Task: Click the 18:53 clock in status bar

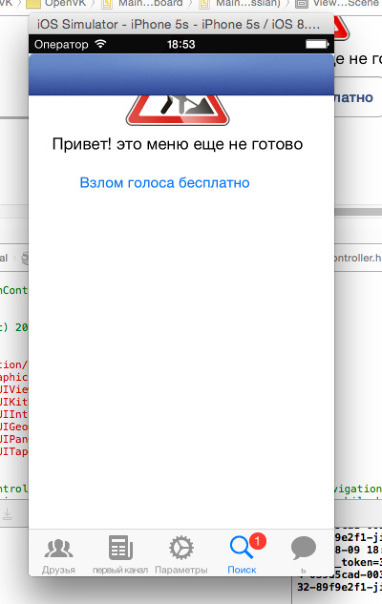Action: click(181, 44)
